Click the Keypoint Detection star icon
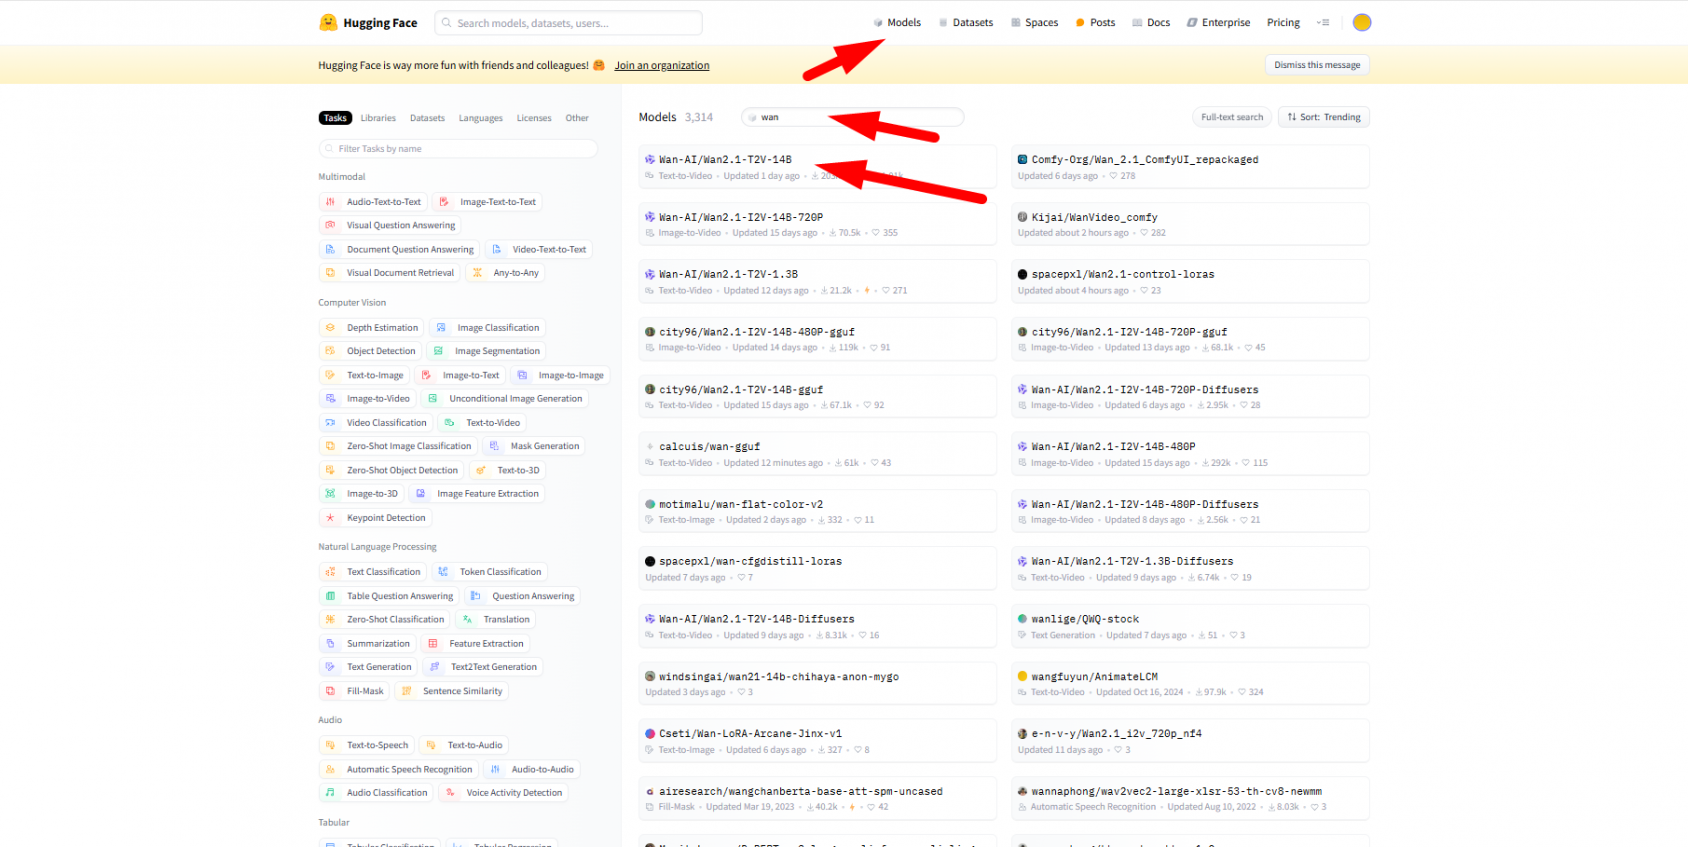This screenshot has width=1688, height=847. click(331, 518)
